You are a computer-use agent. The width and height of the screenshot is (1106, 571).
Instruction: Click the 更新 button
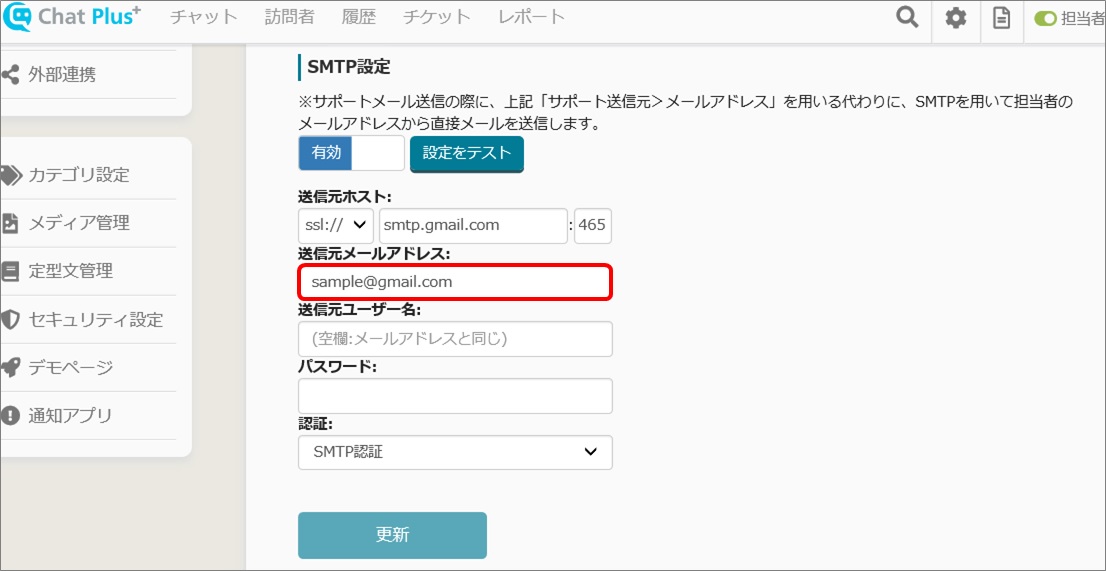pos(392,535)
